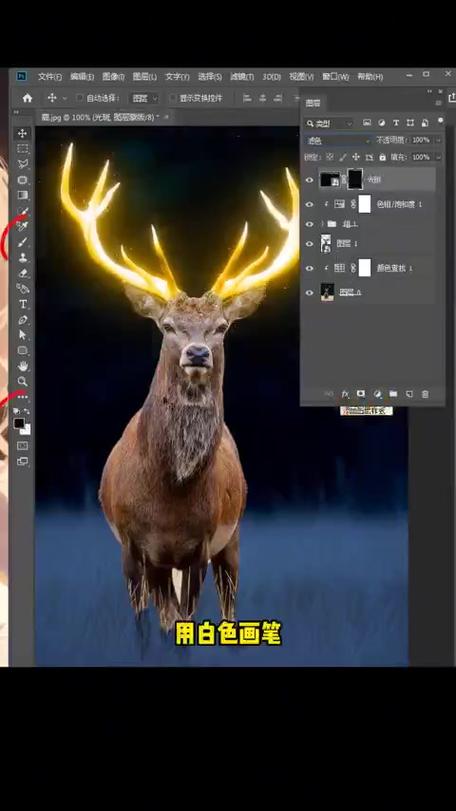Open the 滤镜(T) menu
Screen dimensions: 456x811
tap(242, 77)
